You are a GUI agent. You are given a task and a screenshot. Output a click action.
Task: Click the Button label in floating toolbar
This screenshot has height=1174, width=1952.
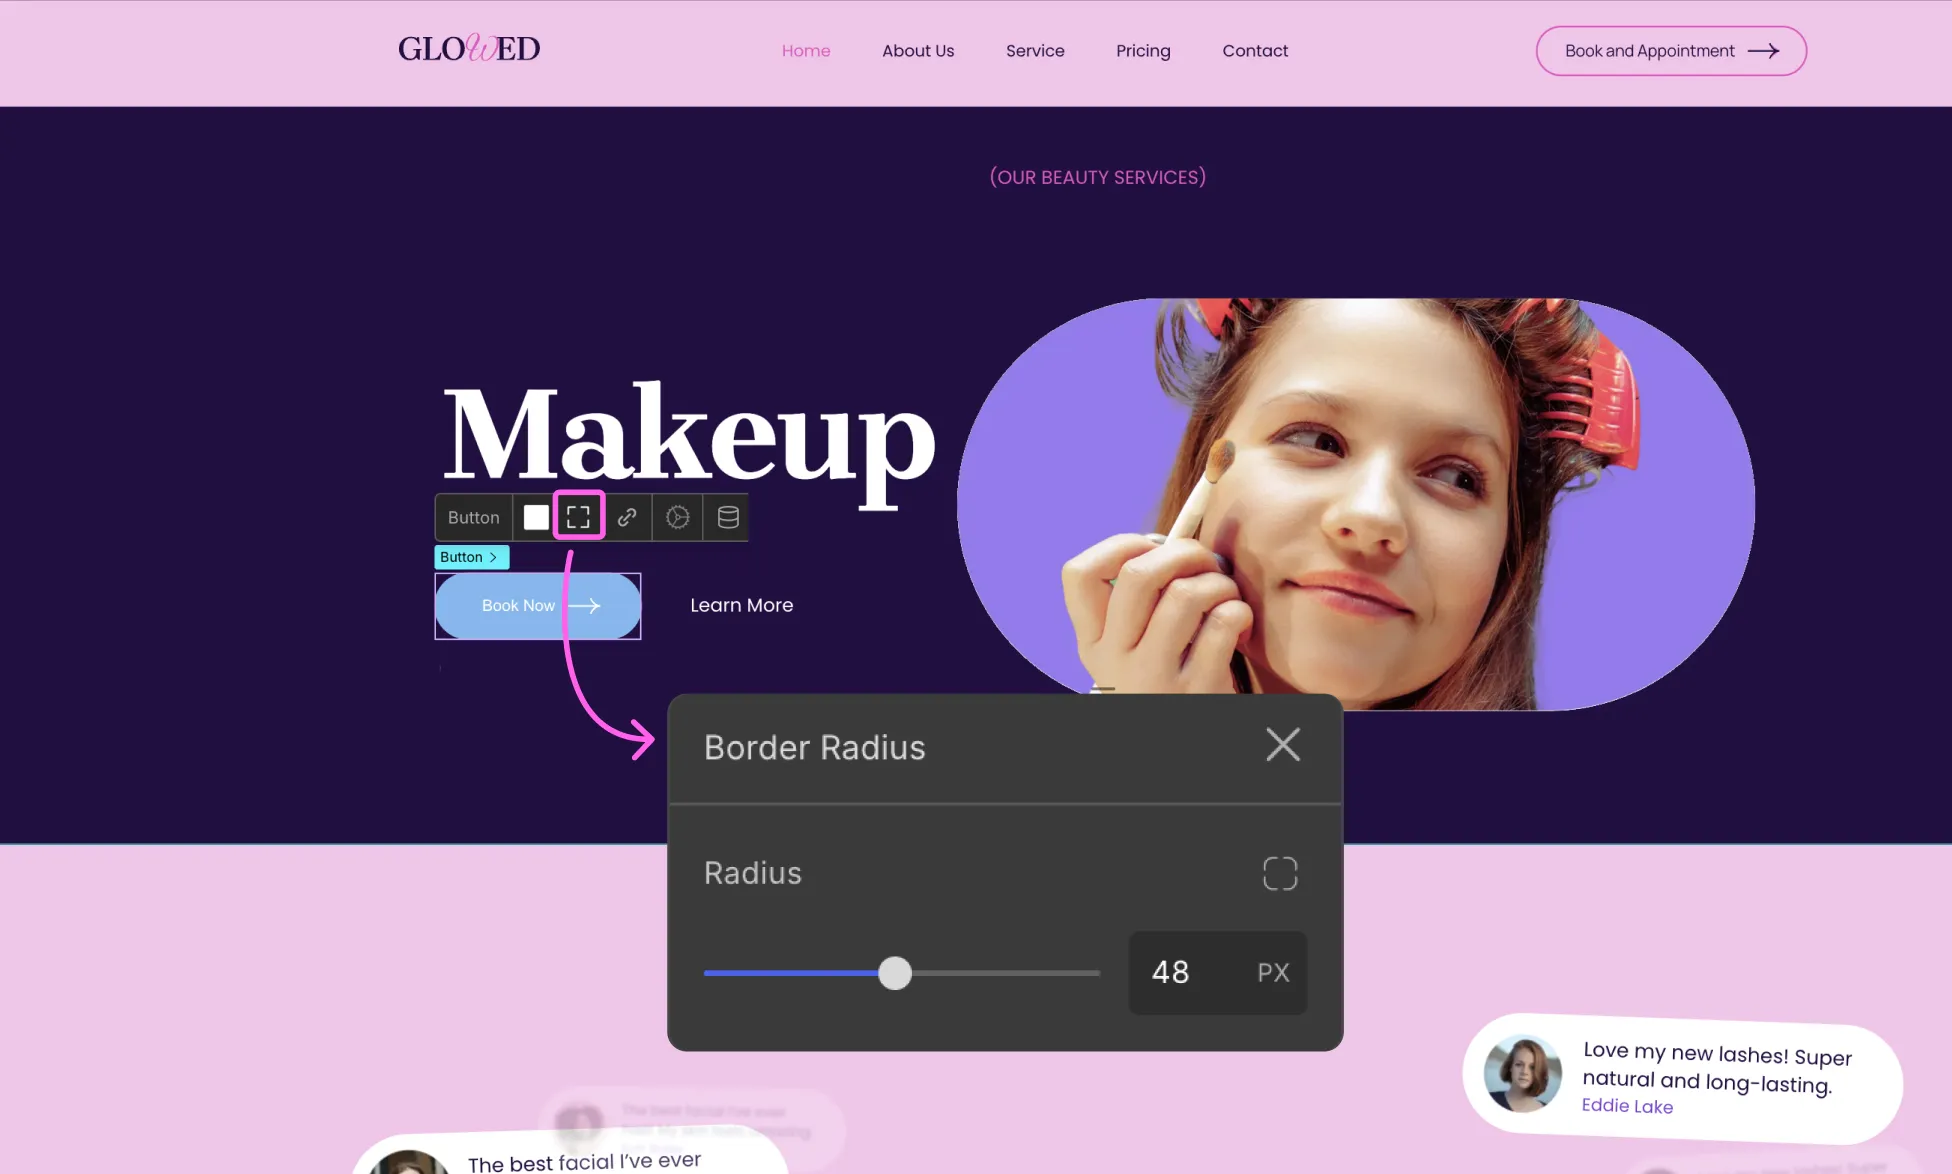tap(473, 517)
